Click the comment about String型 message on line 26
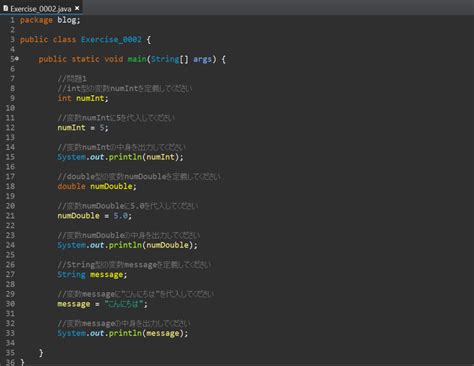This screenshot has width=474, height=366. pyautogui.click(x=134, y=265)
